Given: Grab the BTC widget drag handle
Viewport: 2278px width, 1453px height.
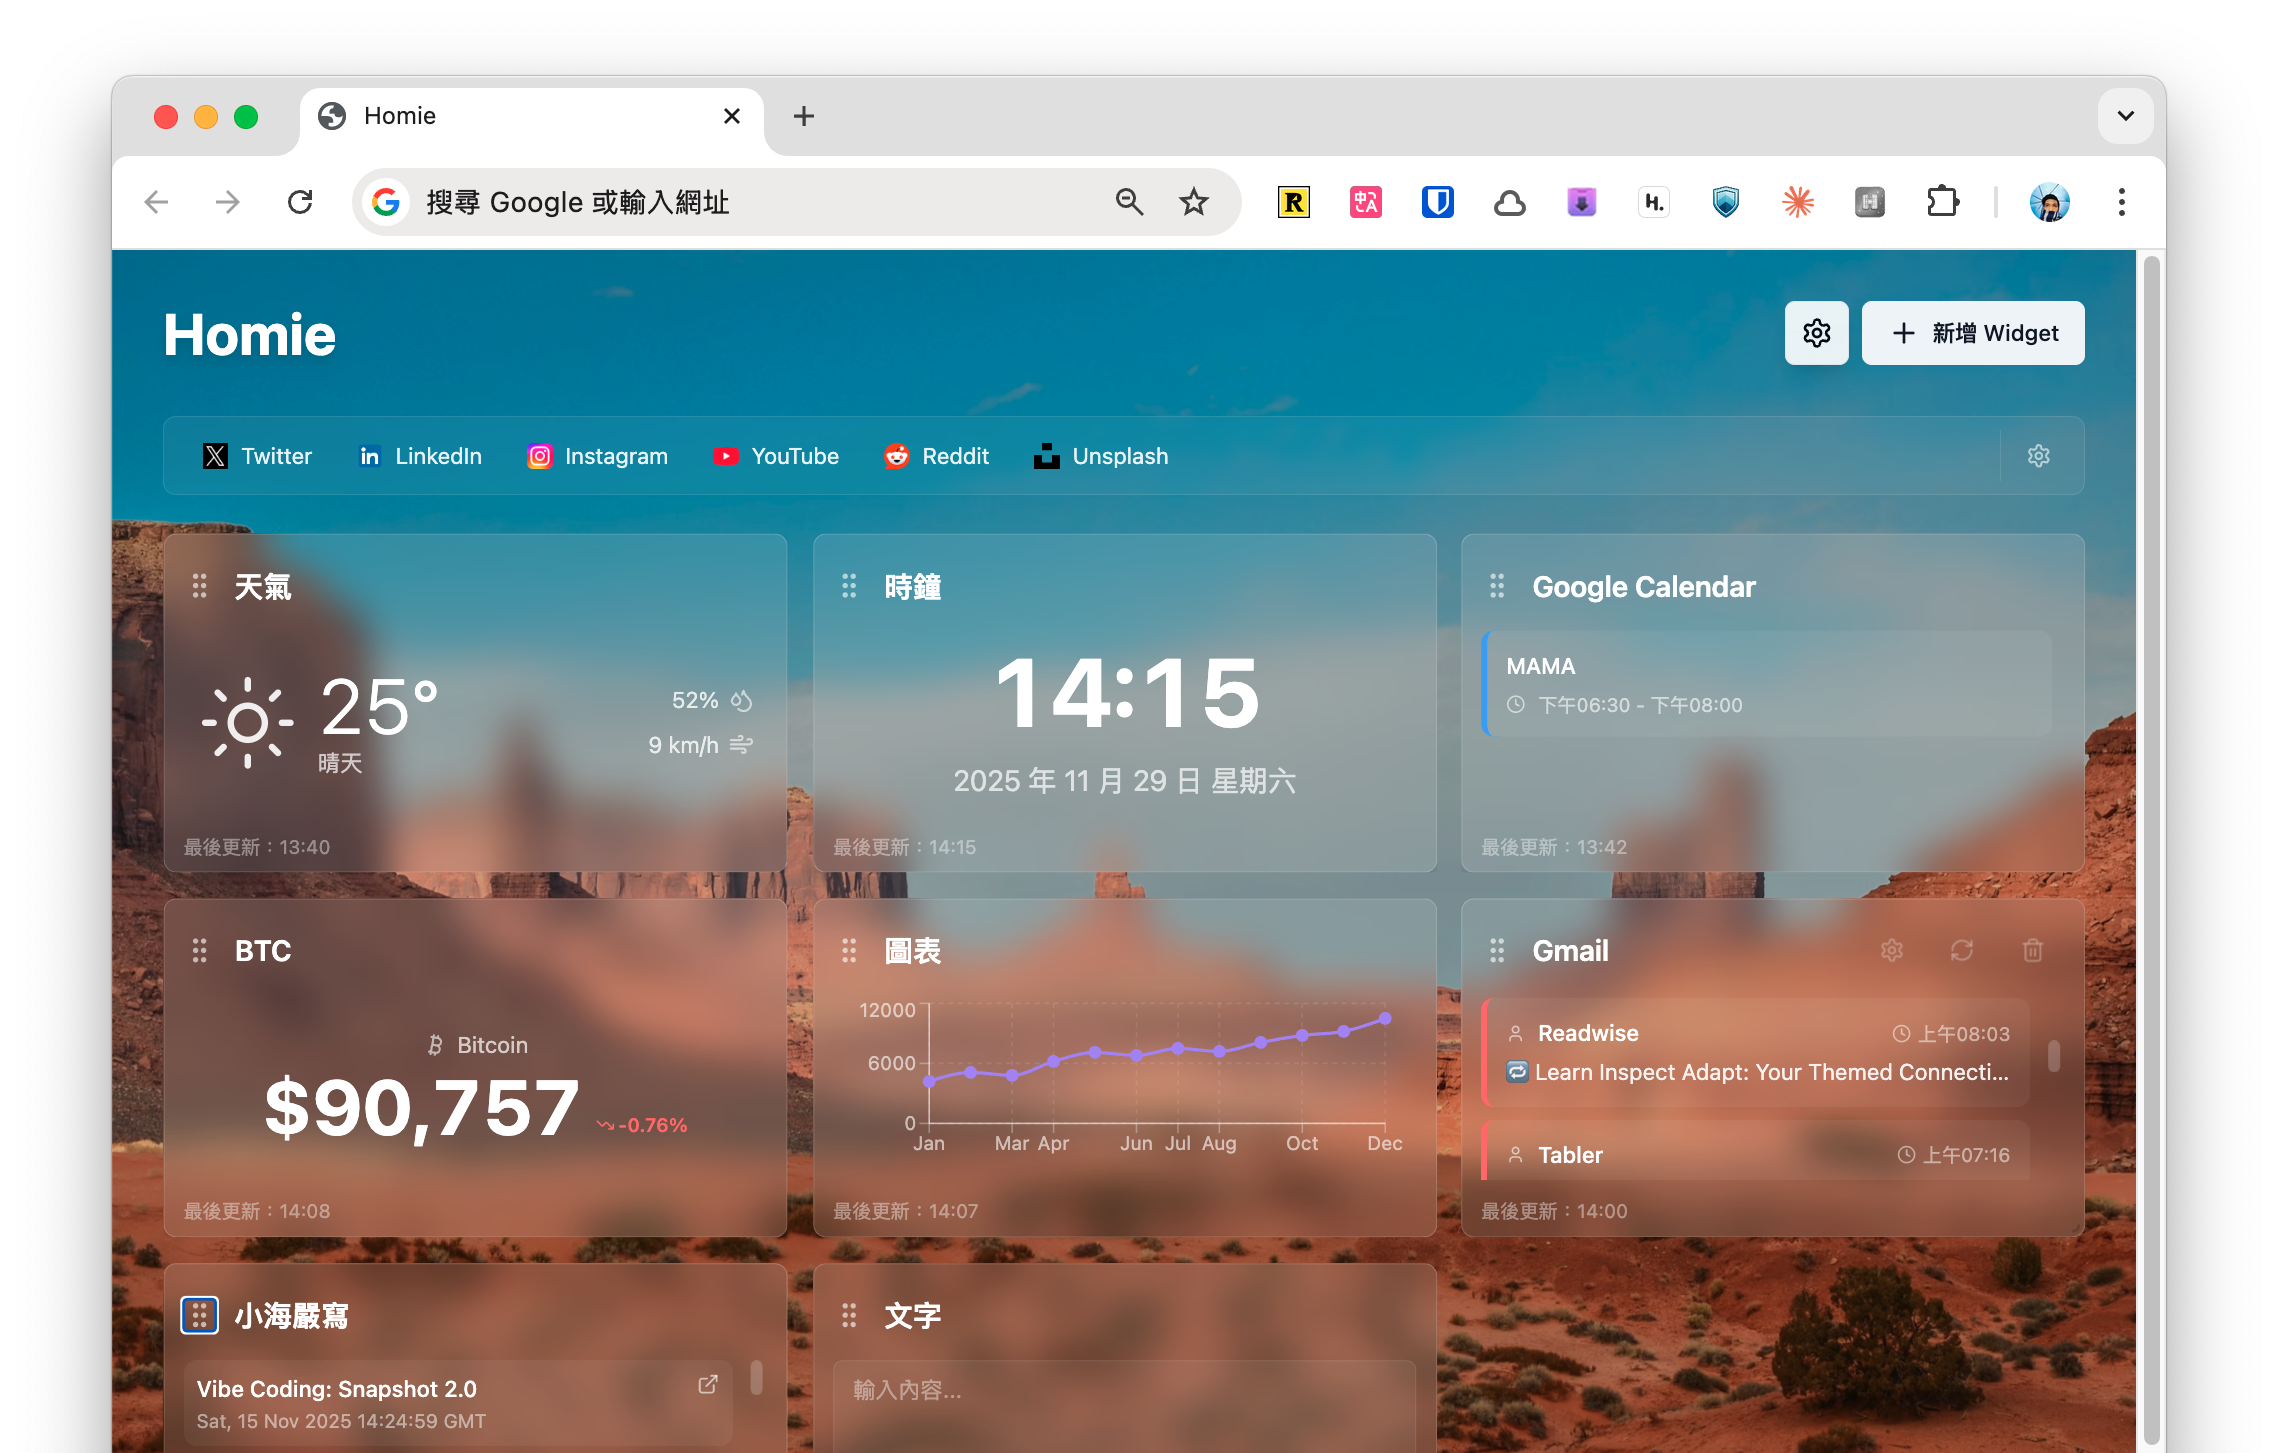Looking at the screenshot, I should pos(199,950).
